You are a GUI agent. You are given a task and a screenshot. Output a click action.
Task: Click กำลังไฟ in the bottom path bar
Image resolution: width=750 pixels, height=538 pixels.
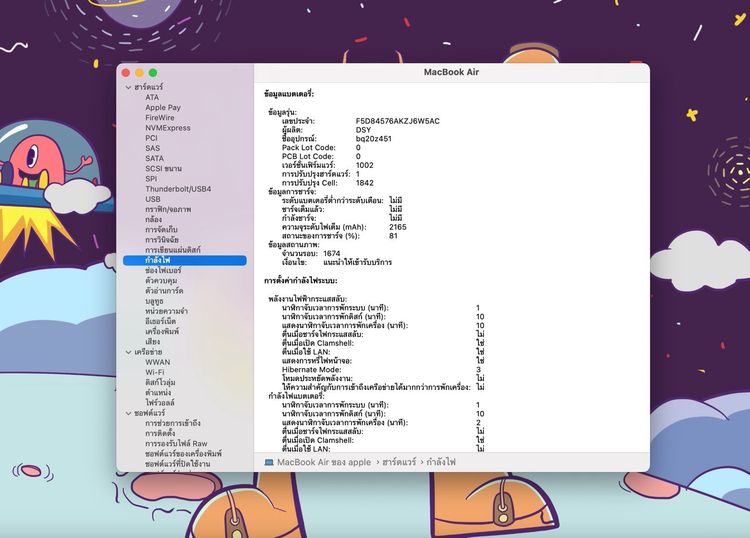point(441,462)
